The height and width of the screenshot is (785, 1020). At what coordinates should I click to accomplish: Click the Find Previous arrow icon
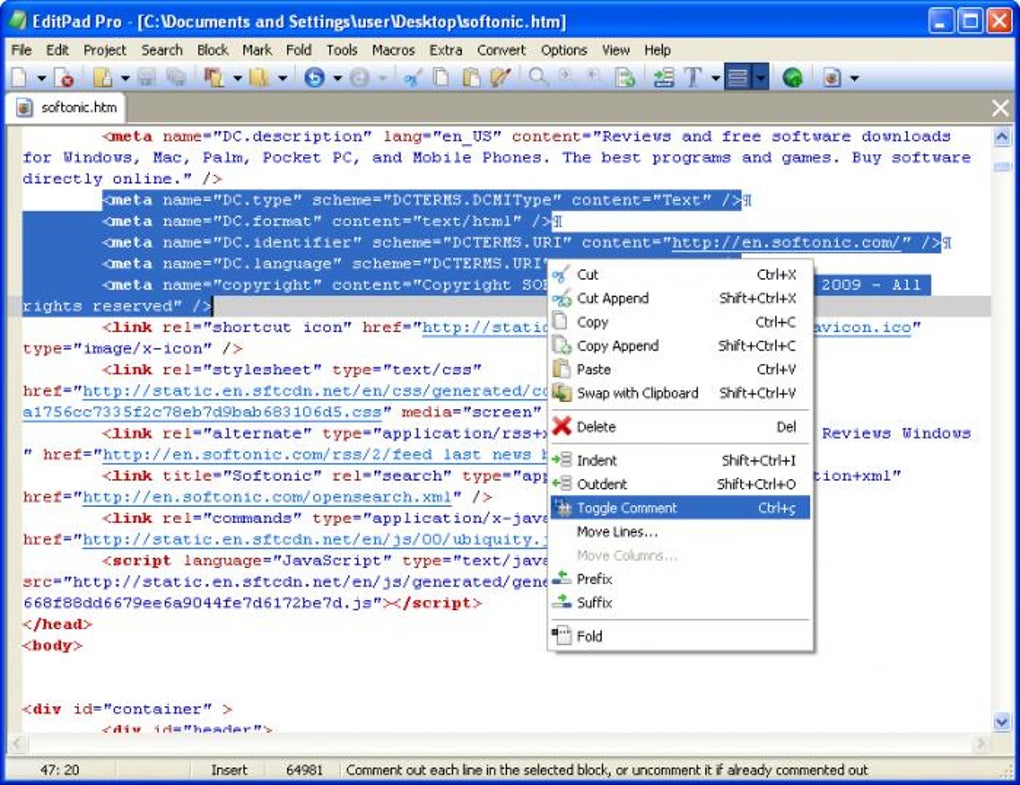coord(593,75)
